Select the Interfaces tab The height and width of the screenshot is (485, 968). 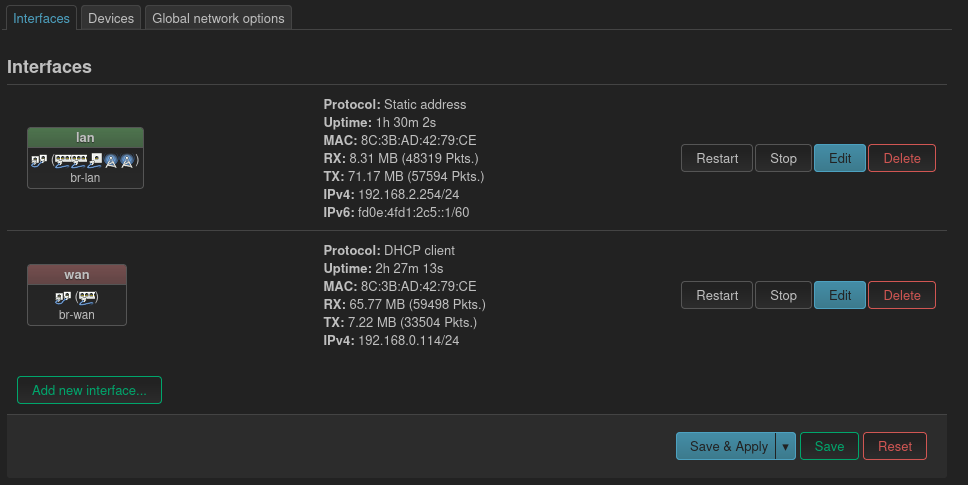click(41, 18)
